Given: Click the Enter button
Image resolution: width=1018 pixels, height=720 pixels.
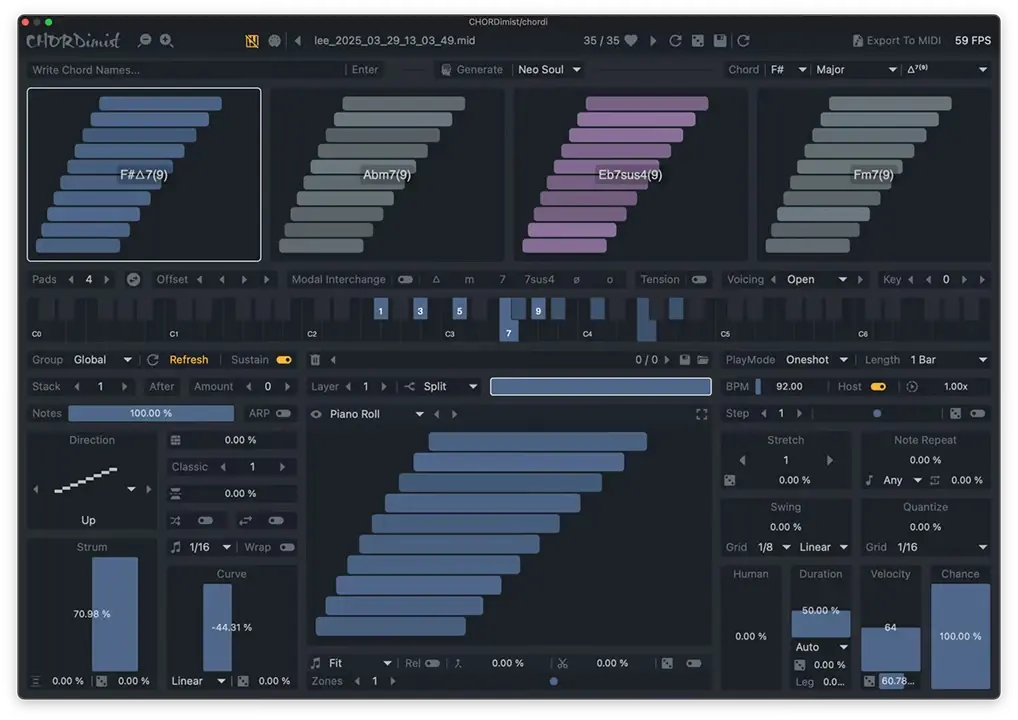Looking at the screenshot, I should pyautogui.click(x=365, y=69).
